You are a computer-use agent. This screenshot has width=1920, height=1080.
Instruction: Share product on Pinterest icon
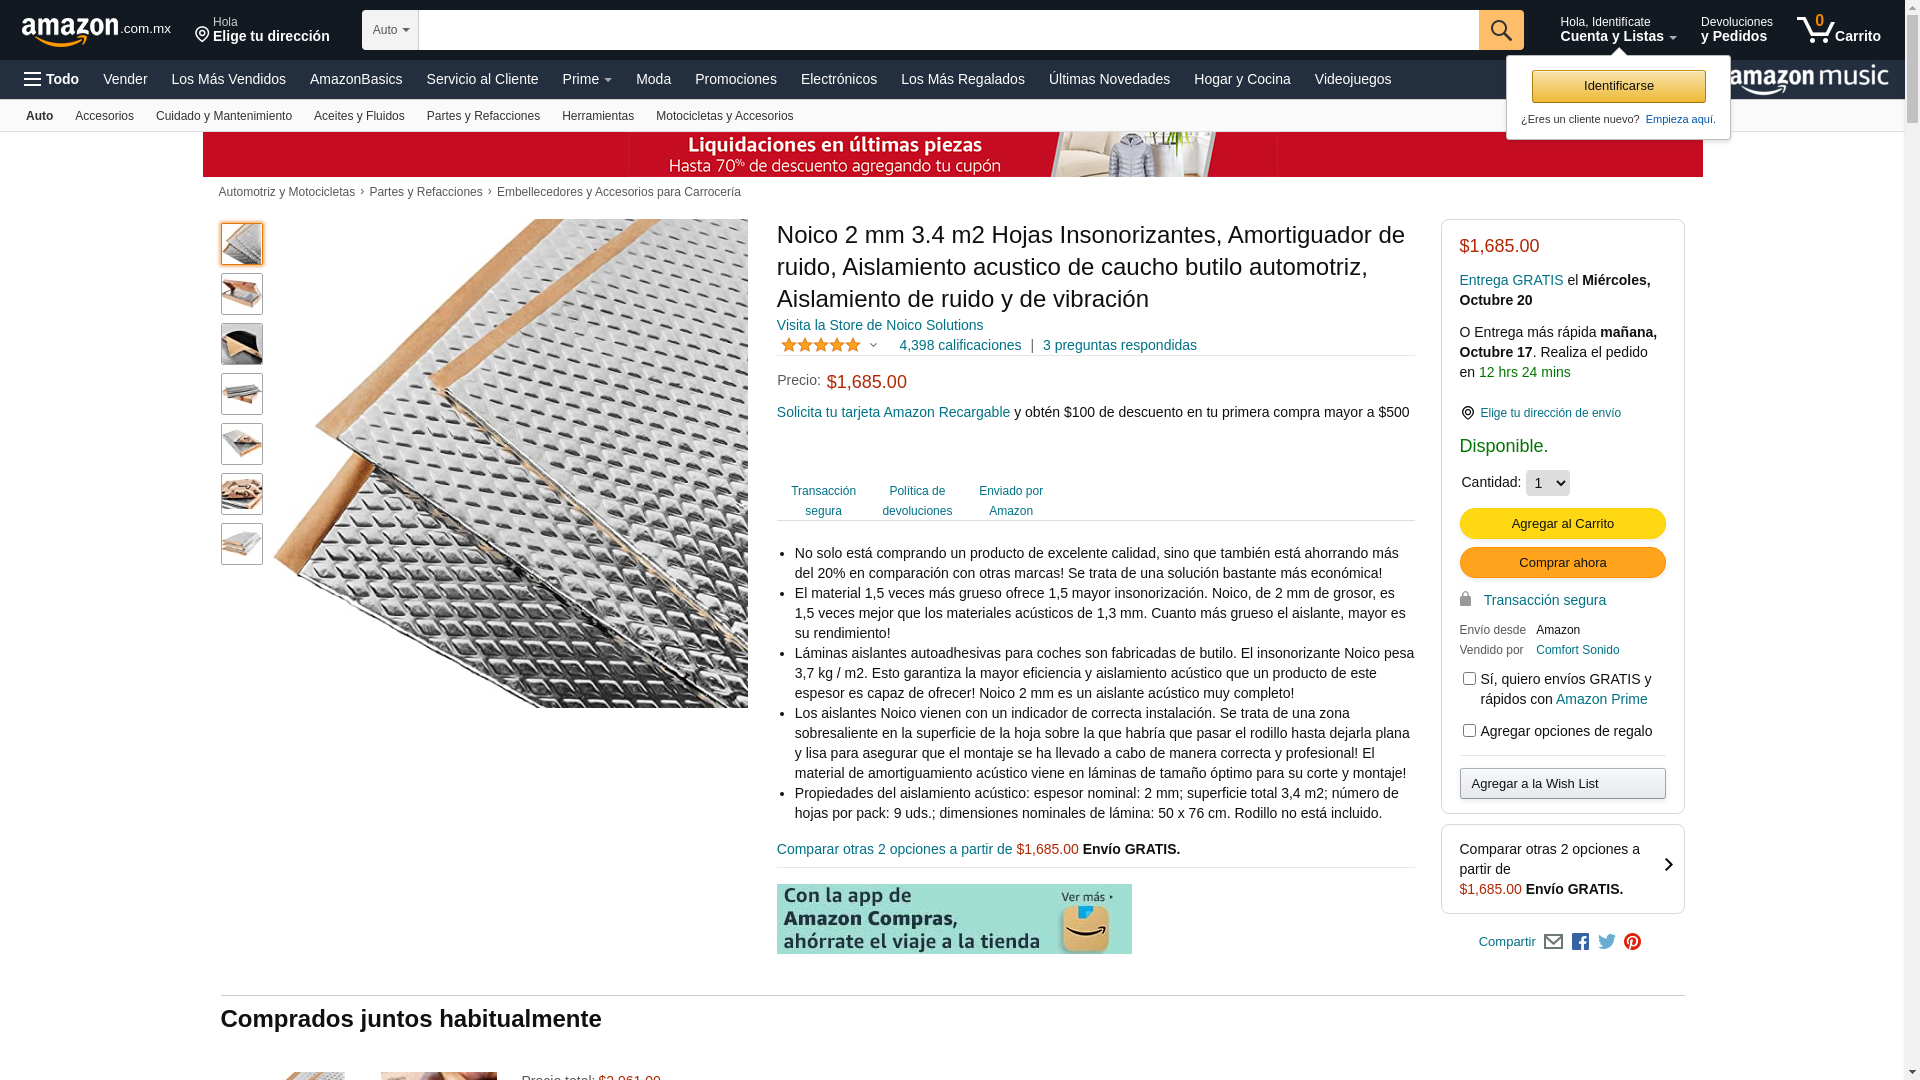pos(1633,942)
